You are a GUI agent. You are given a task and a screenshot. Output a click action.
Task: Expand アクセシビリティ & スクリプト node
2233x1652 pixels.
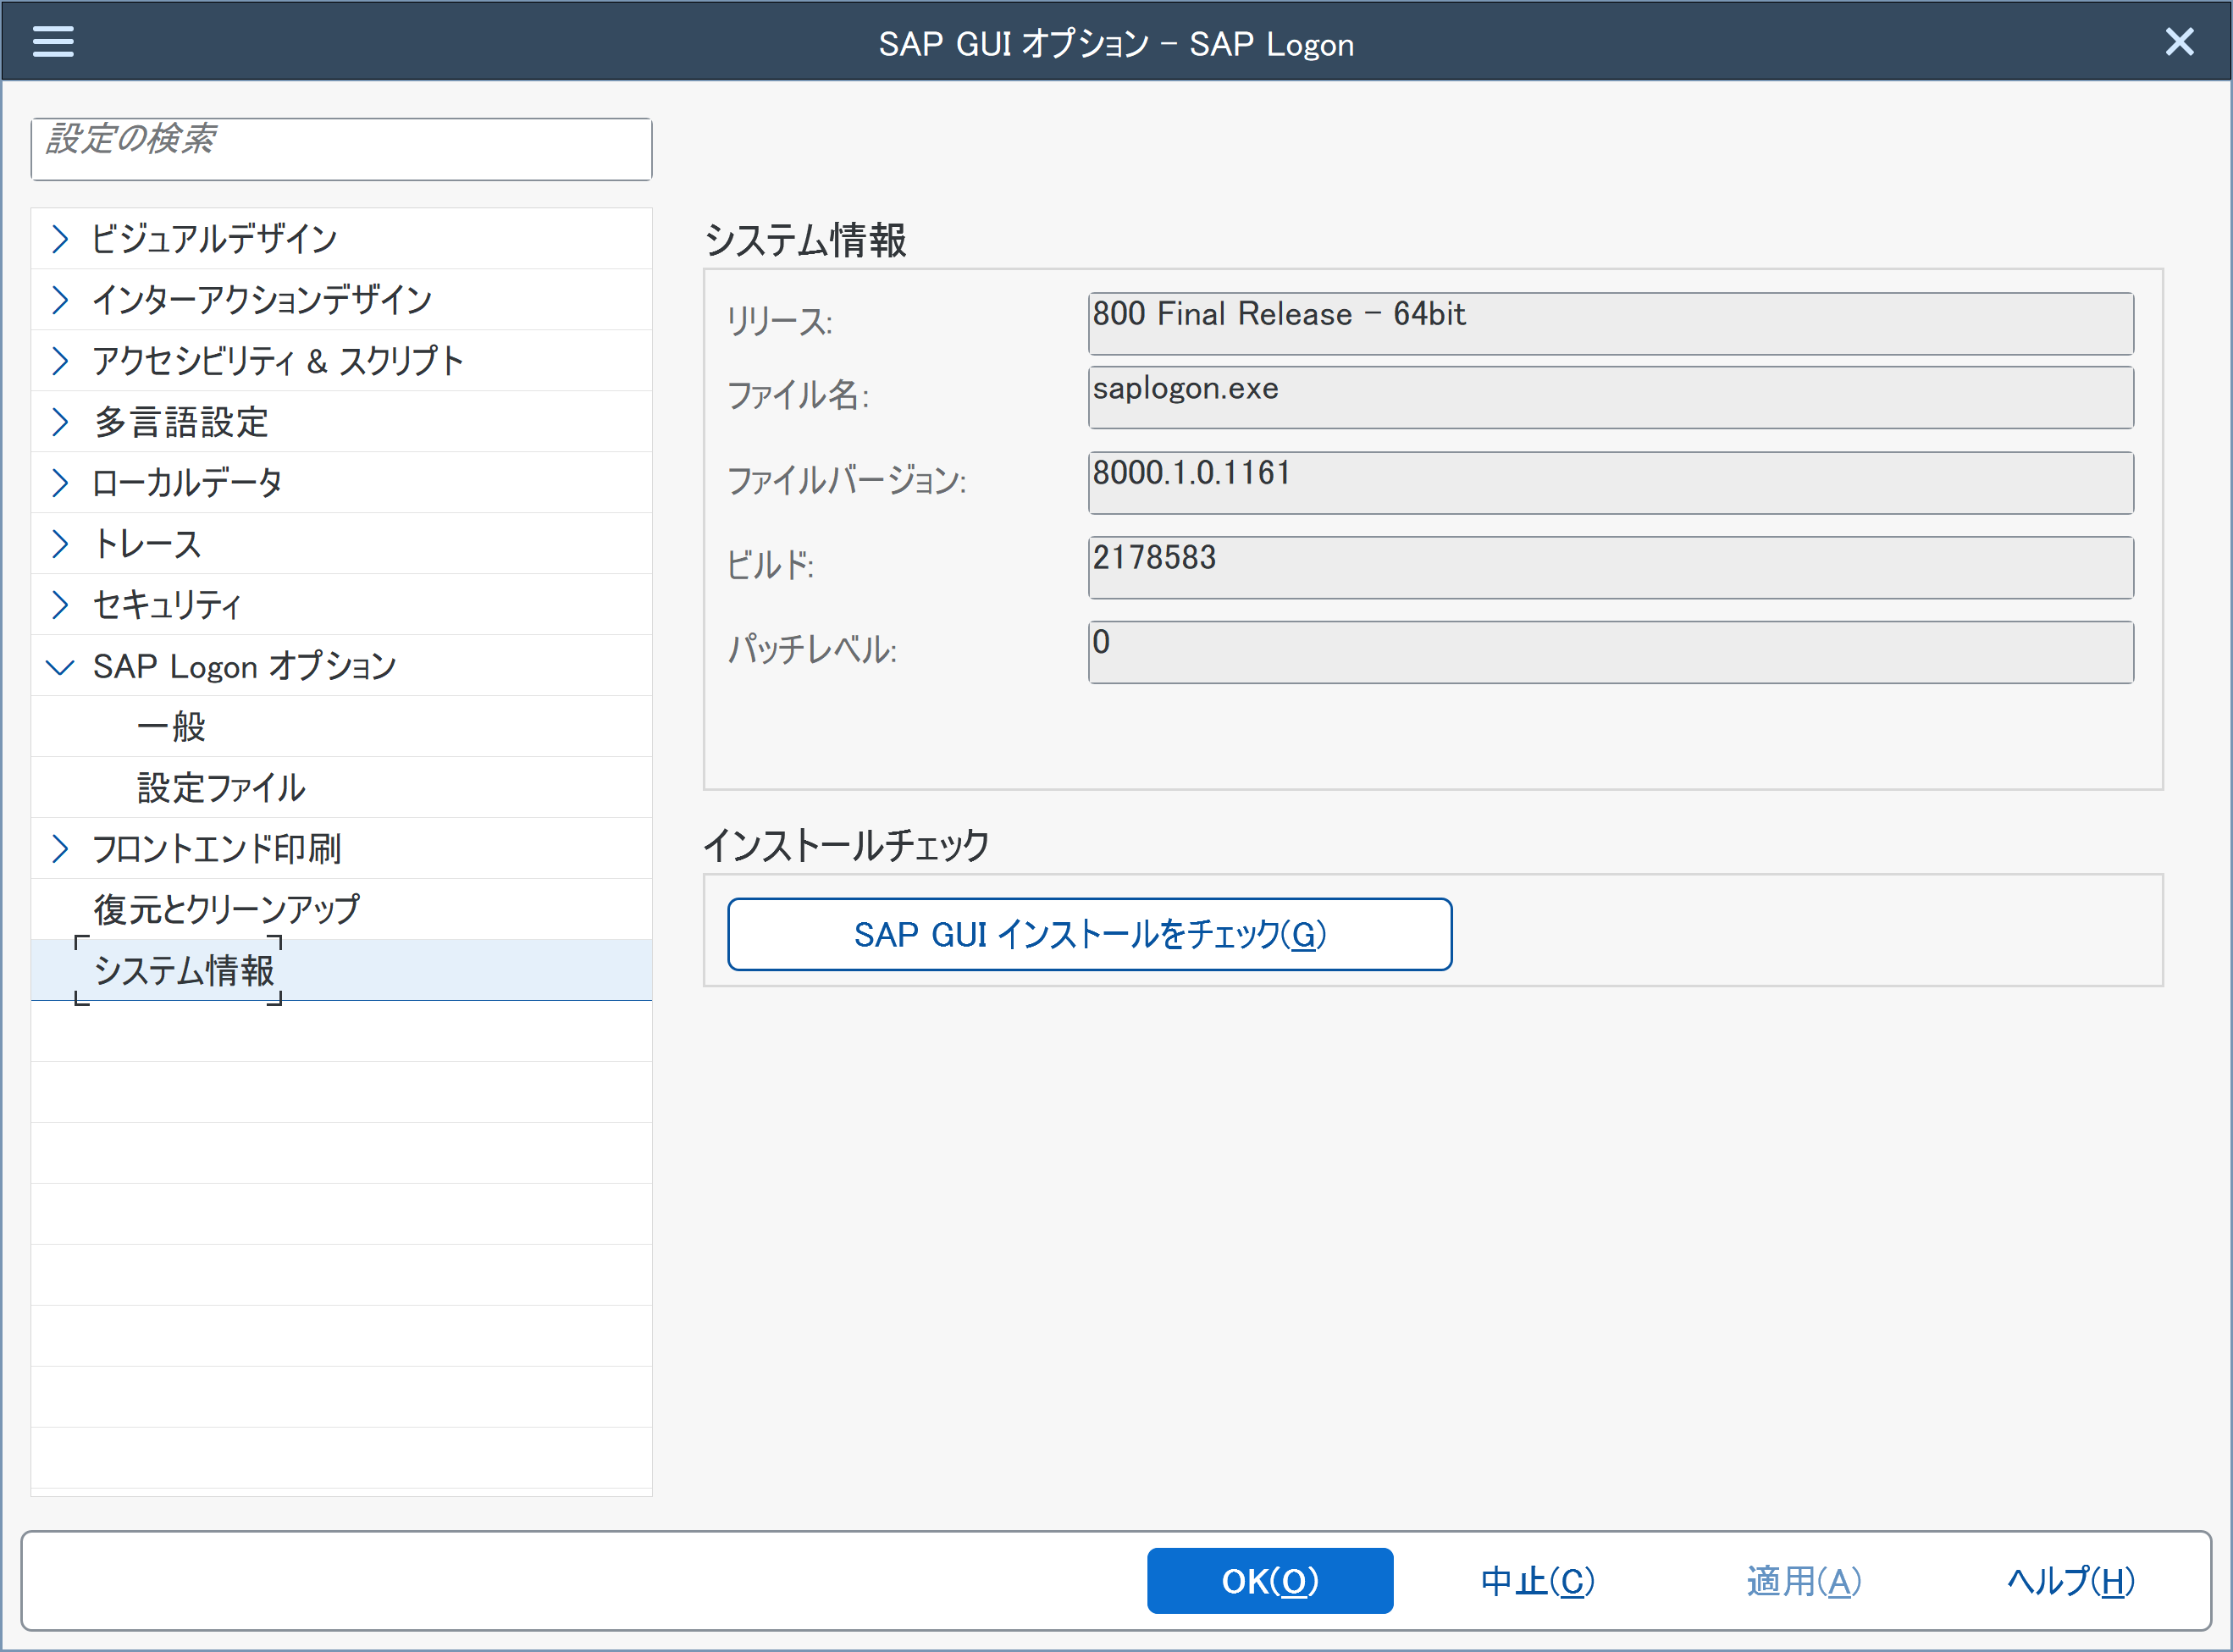pos(60,361)
